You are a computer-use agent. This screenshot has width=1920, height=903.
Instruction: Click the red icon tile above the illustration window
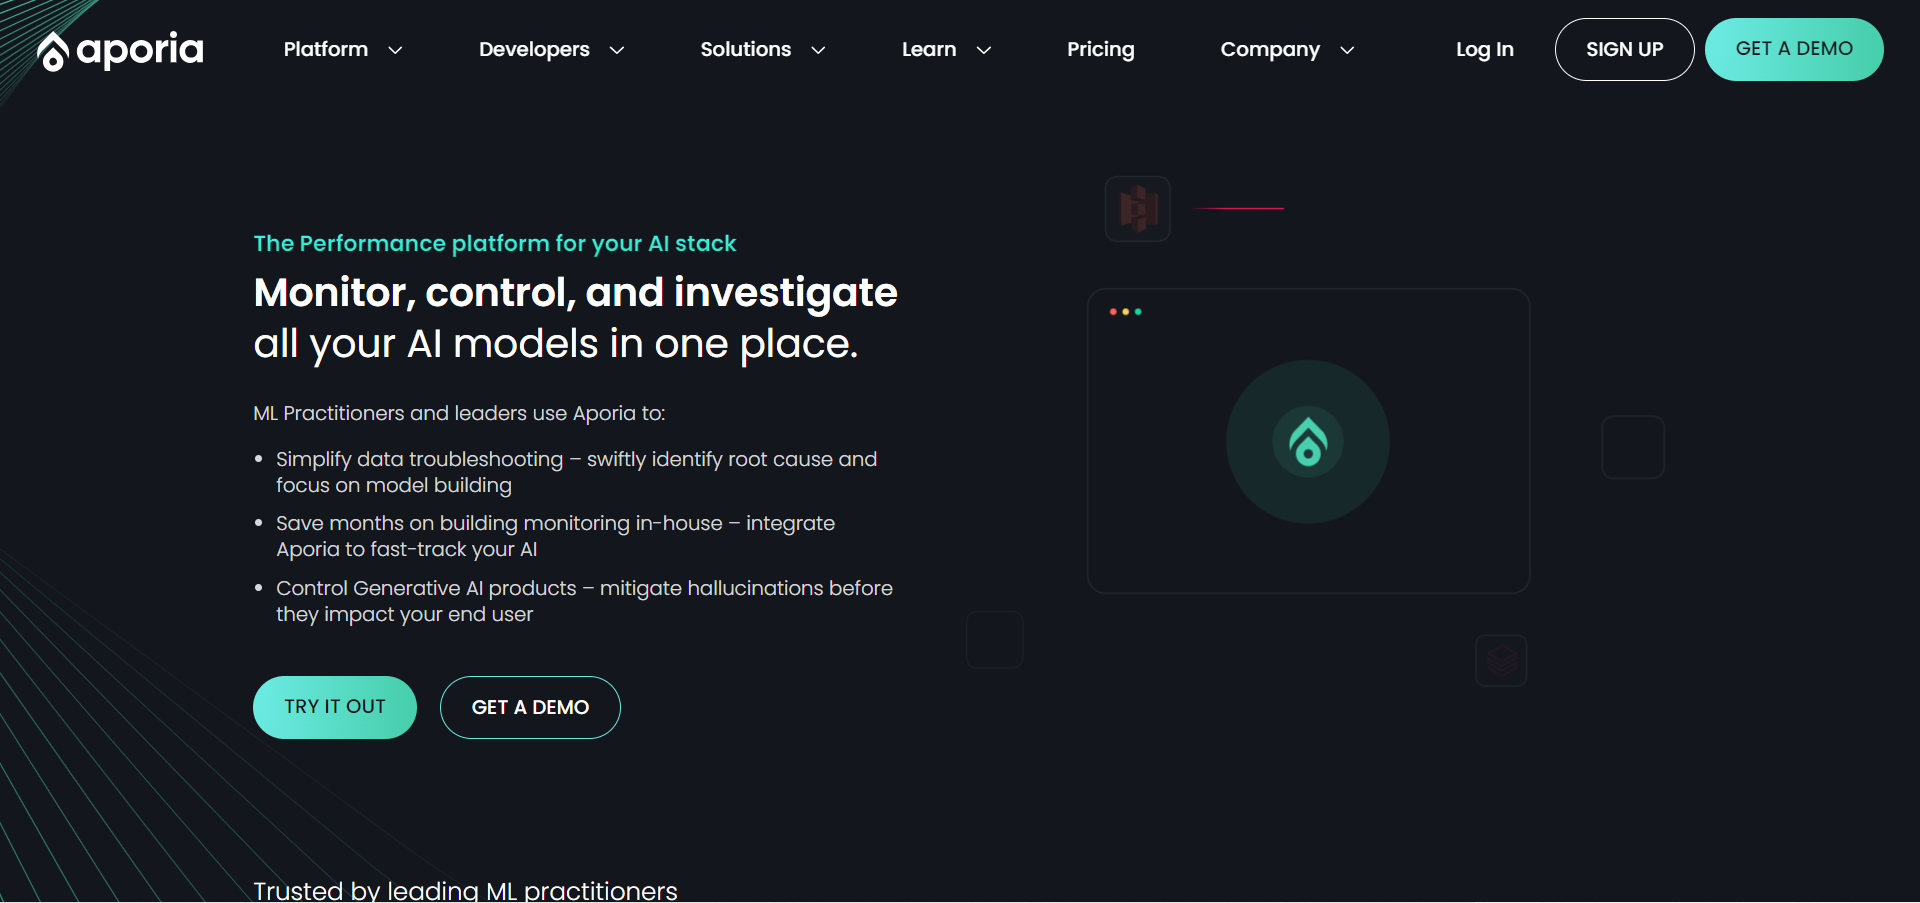1137,209
